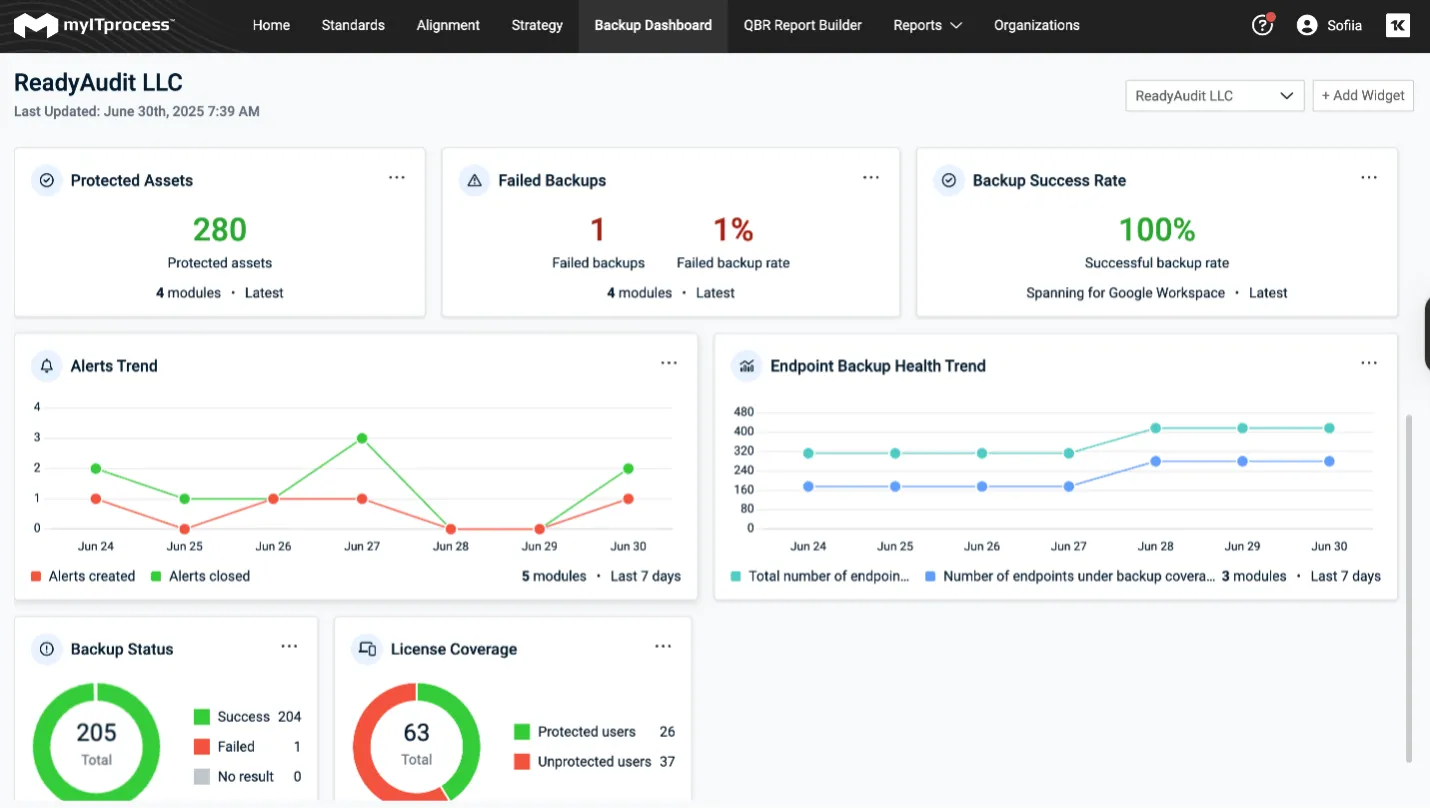Click the green Success legend color swatch

coord(202,717)
